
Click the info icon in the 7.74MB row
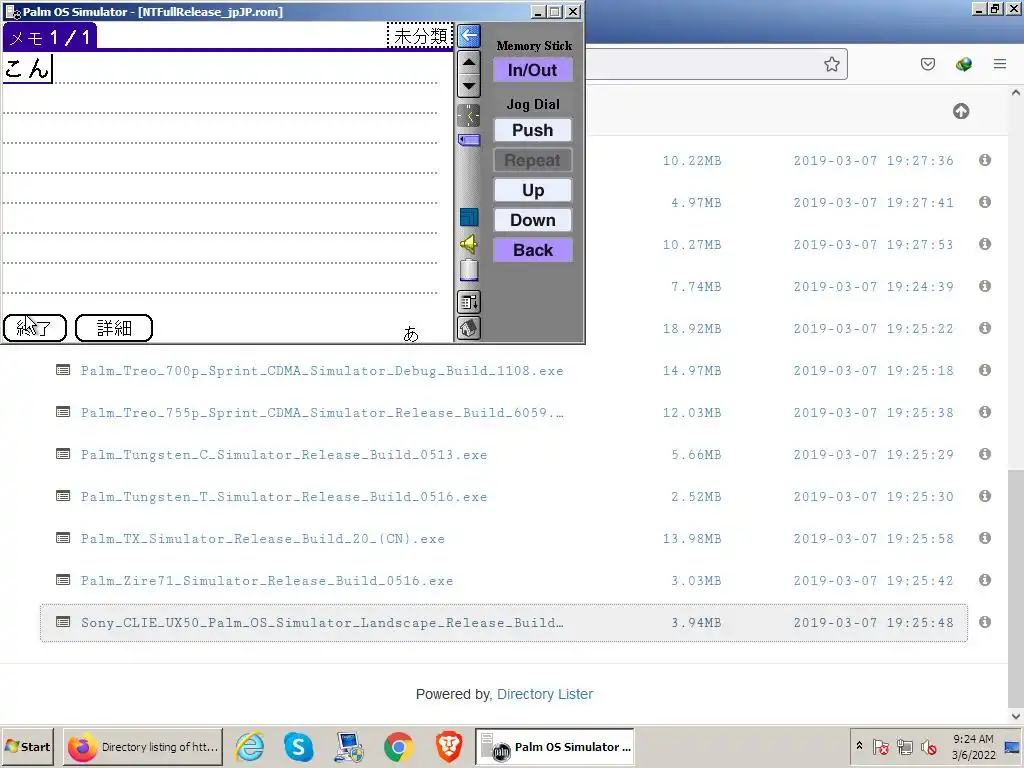click(985, 286)
